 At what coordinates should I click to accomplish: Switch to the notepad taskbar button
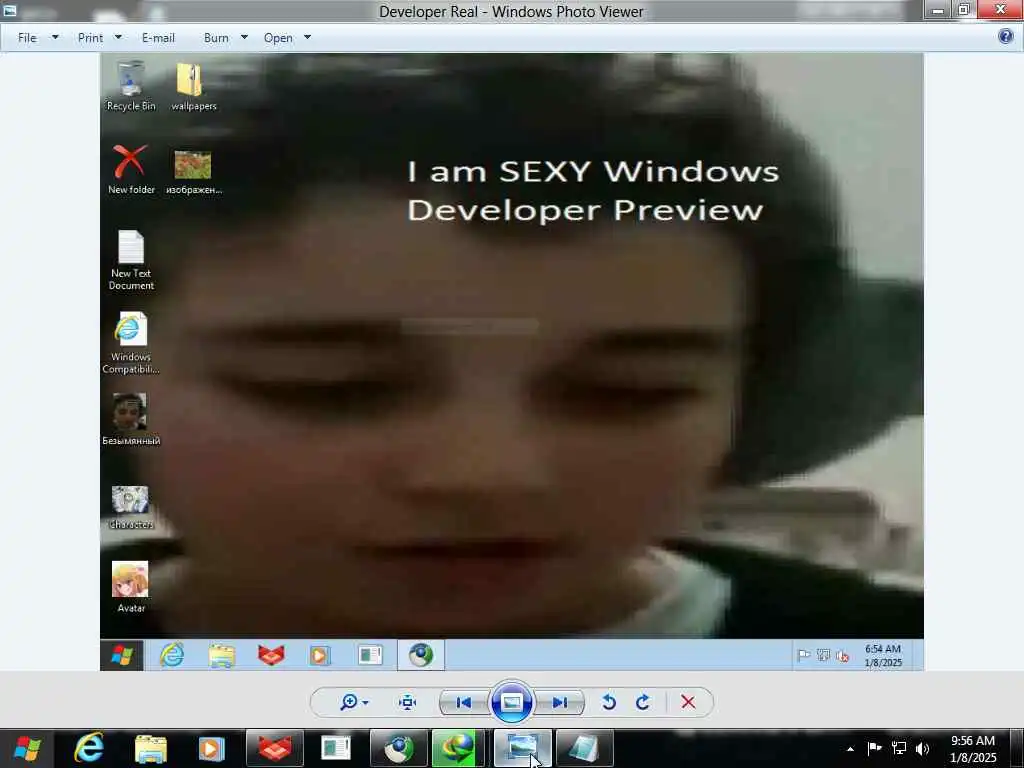[584, 748]
